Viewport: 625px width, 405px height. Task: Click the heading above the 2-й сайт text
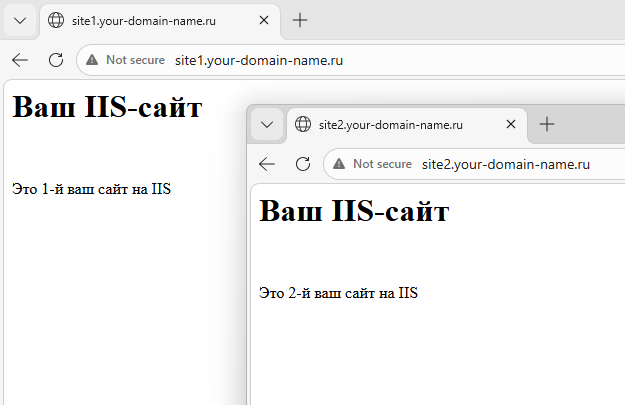tap(354, 212)
